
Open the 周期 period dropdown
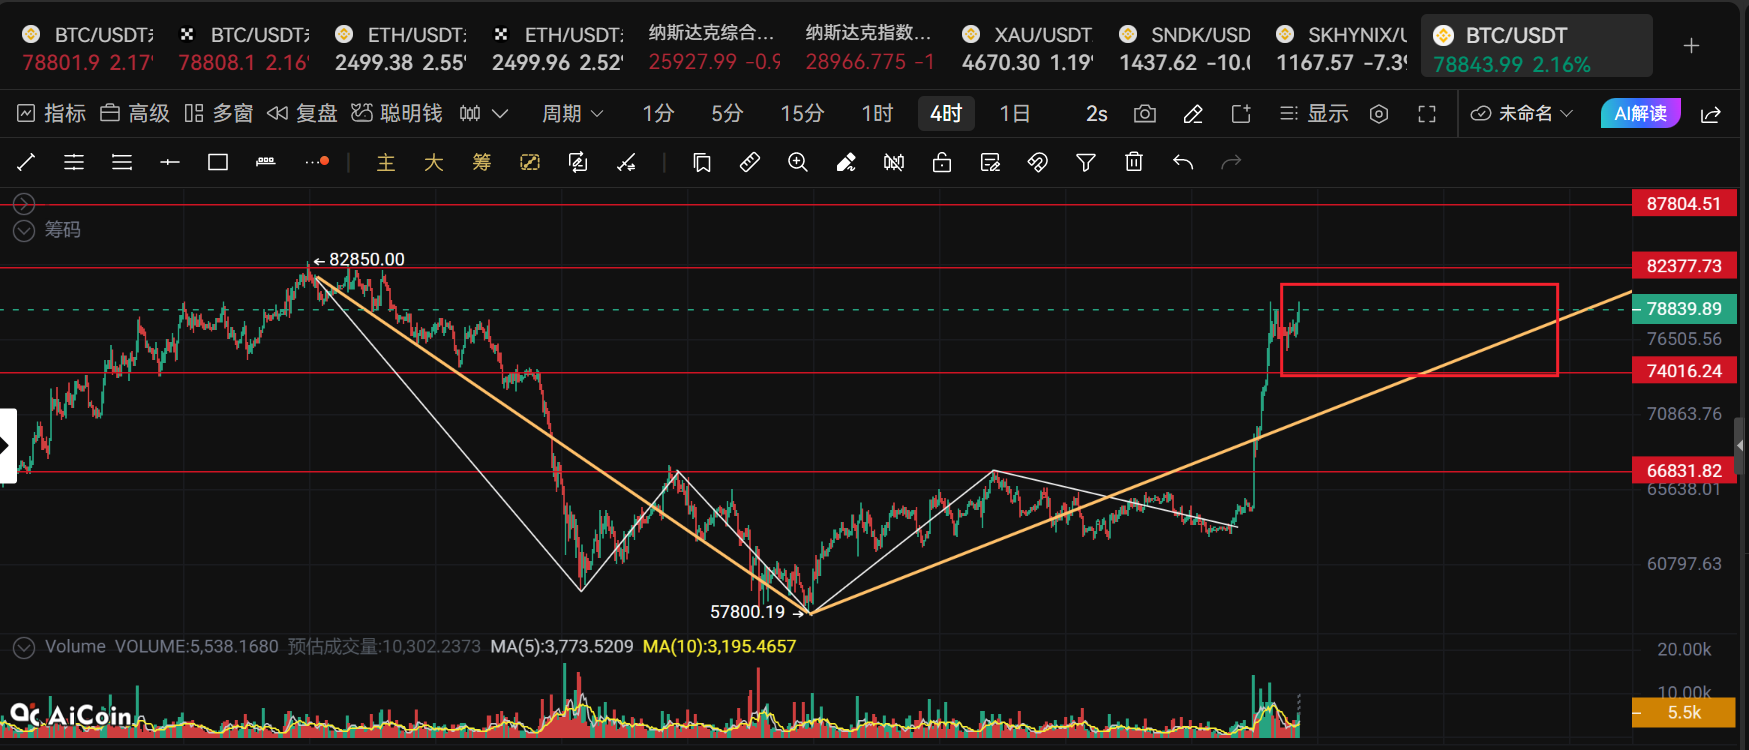tap(573, 114)
